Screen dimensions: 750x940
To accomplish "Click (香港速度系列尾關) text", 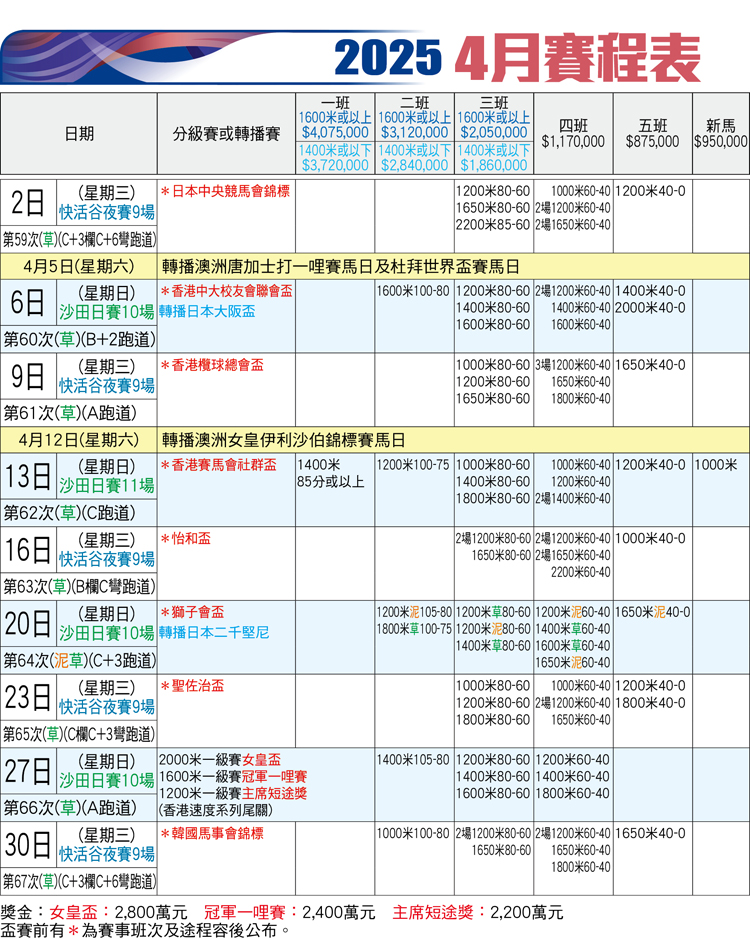I will [215, 811].
